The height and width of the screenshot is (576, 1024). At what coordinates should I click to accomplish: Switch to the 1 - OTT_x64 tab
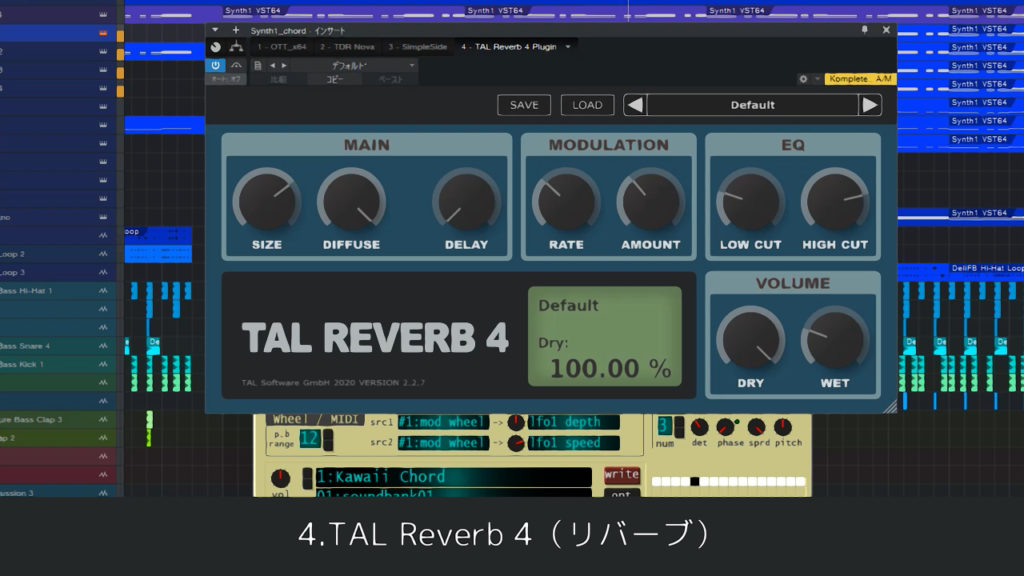[x=281, y=47]
